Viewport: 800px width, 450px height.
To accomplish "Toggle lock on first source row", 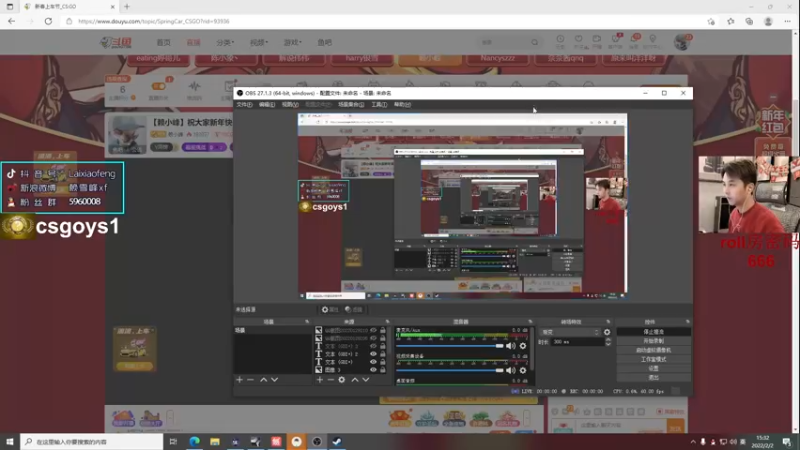I will tap(383, 330).
